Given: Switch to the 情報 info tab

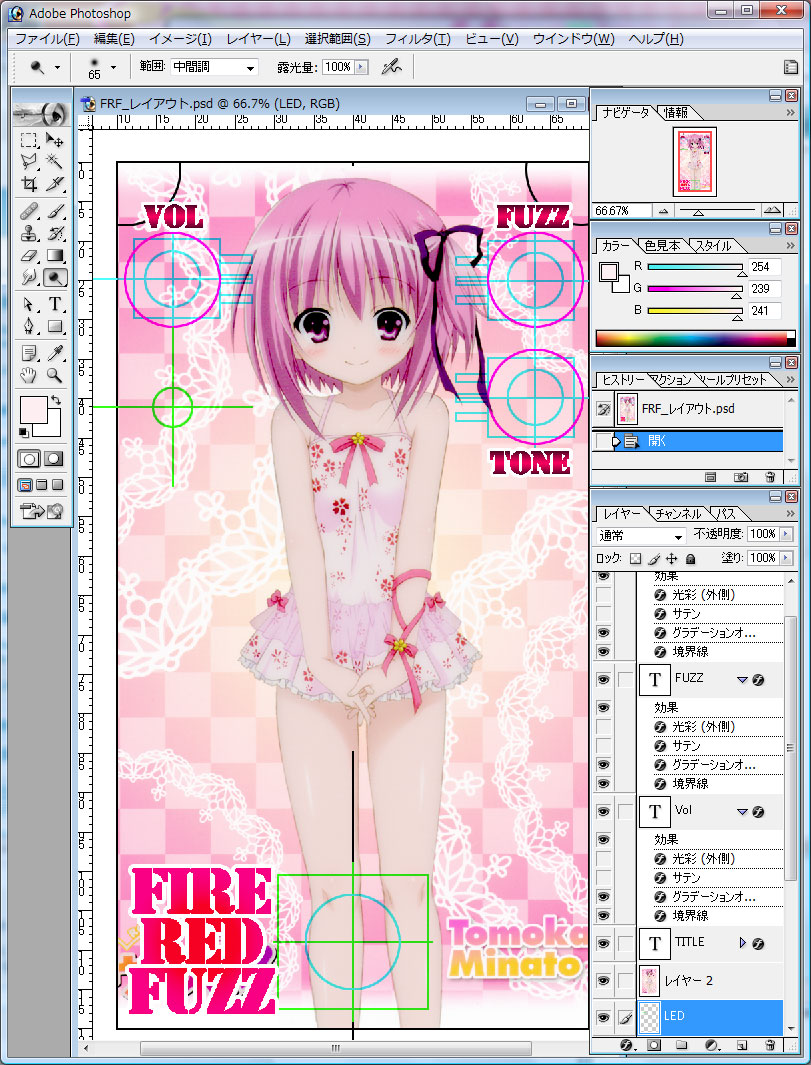Looking at the screenshot, I should (x=676, y=112).
